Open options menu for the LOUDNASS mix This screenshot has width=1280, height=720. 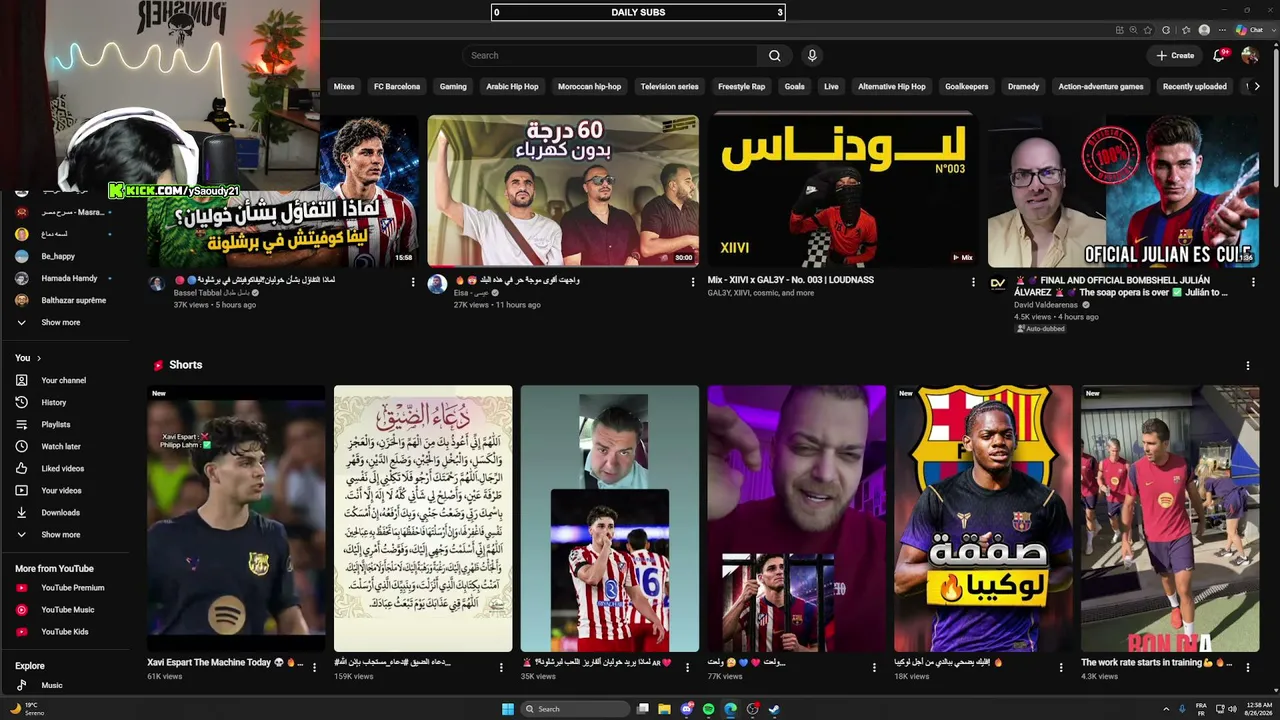973,282
